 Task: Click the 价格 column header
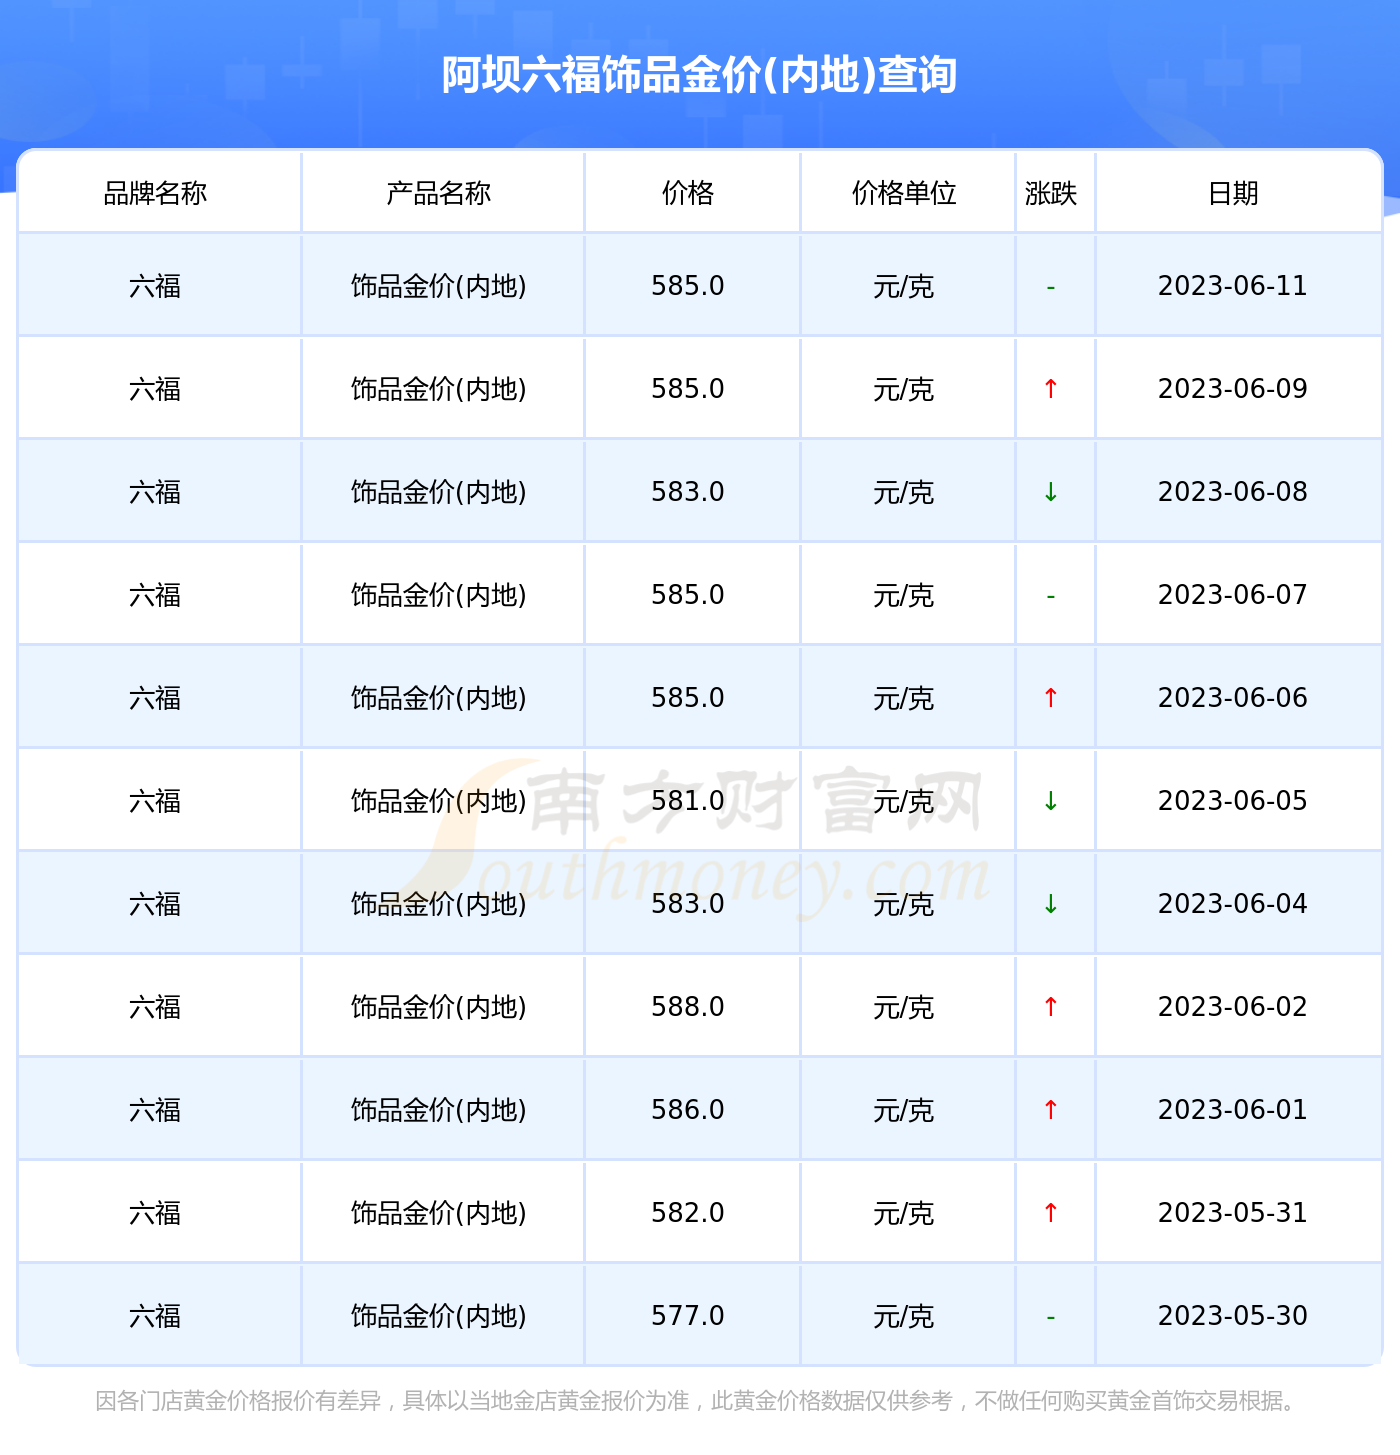tap(688, 193)
